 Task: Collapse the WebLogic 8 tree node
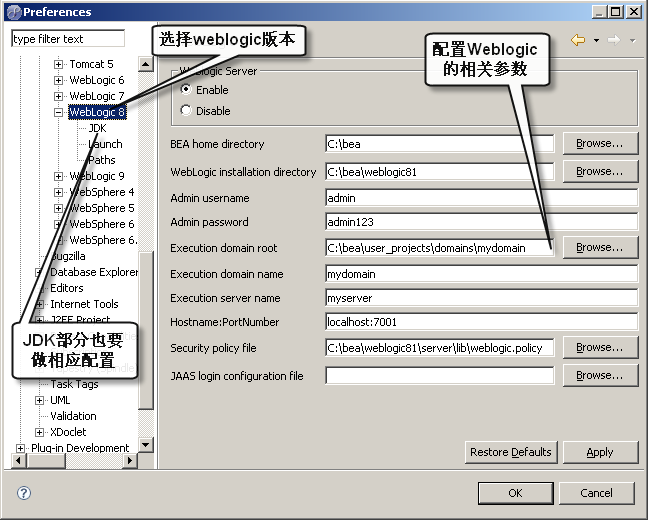[x=59, y=113]
